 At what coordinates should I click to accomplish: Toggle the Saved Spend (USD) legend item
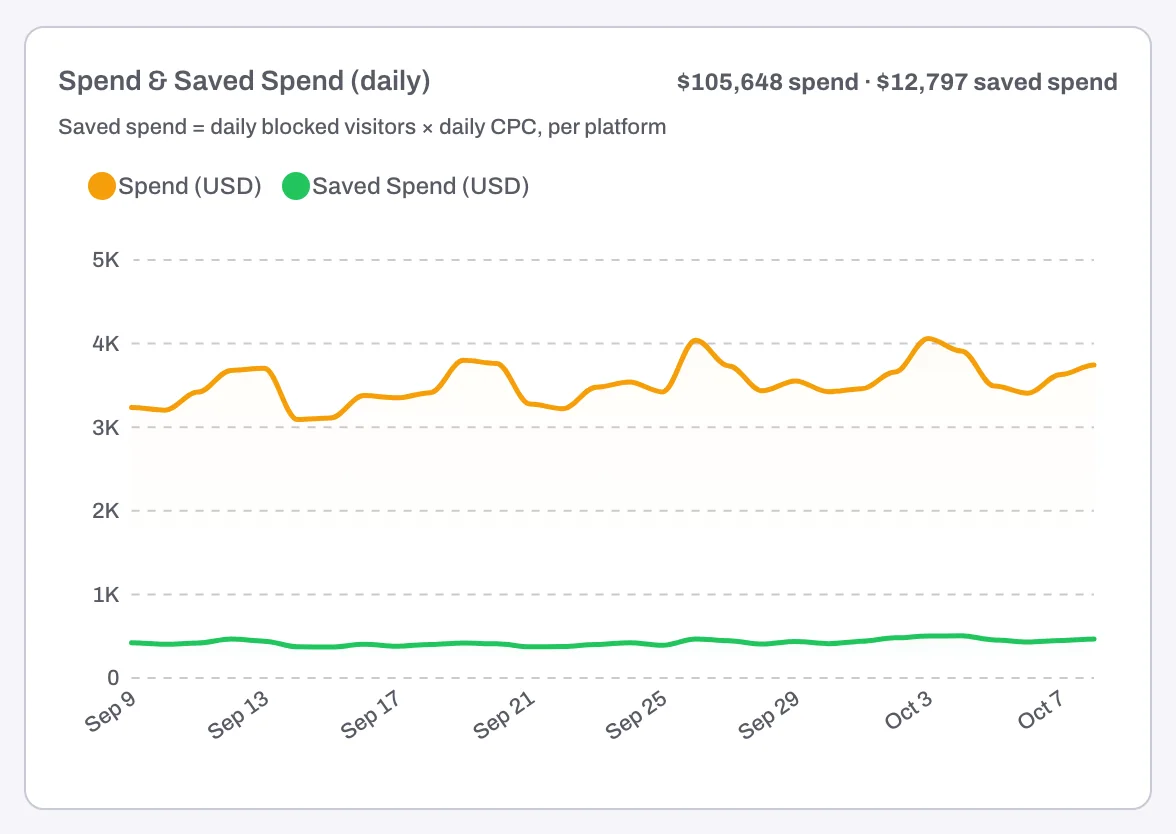coord(406,186)
